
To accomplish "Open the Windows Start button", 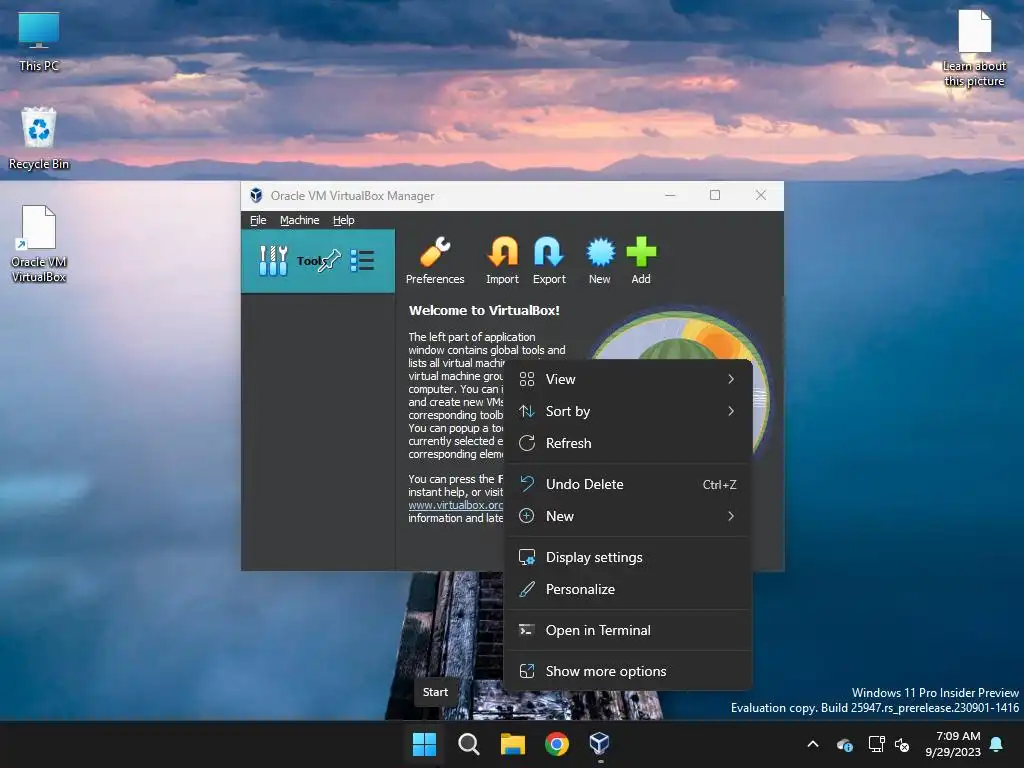I will point(424,744).
